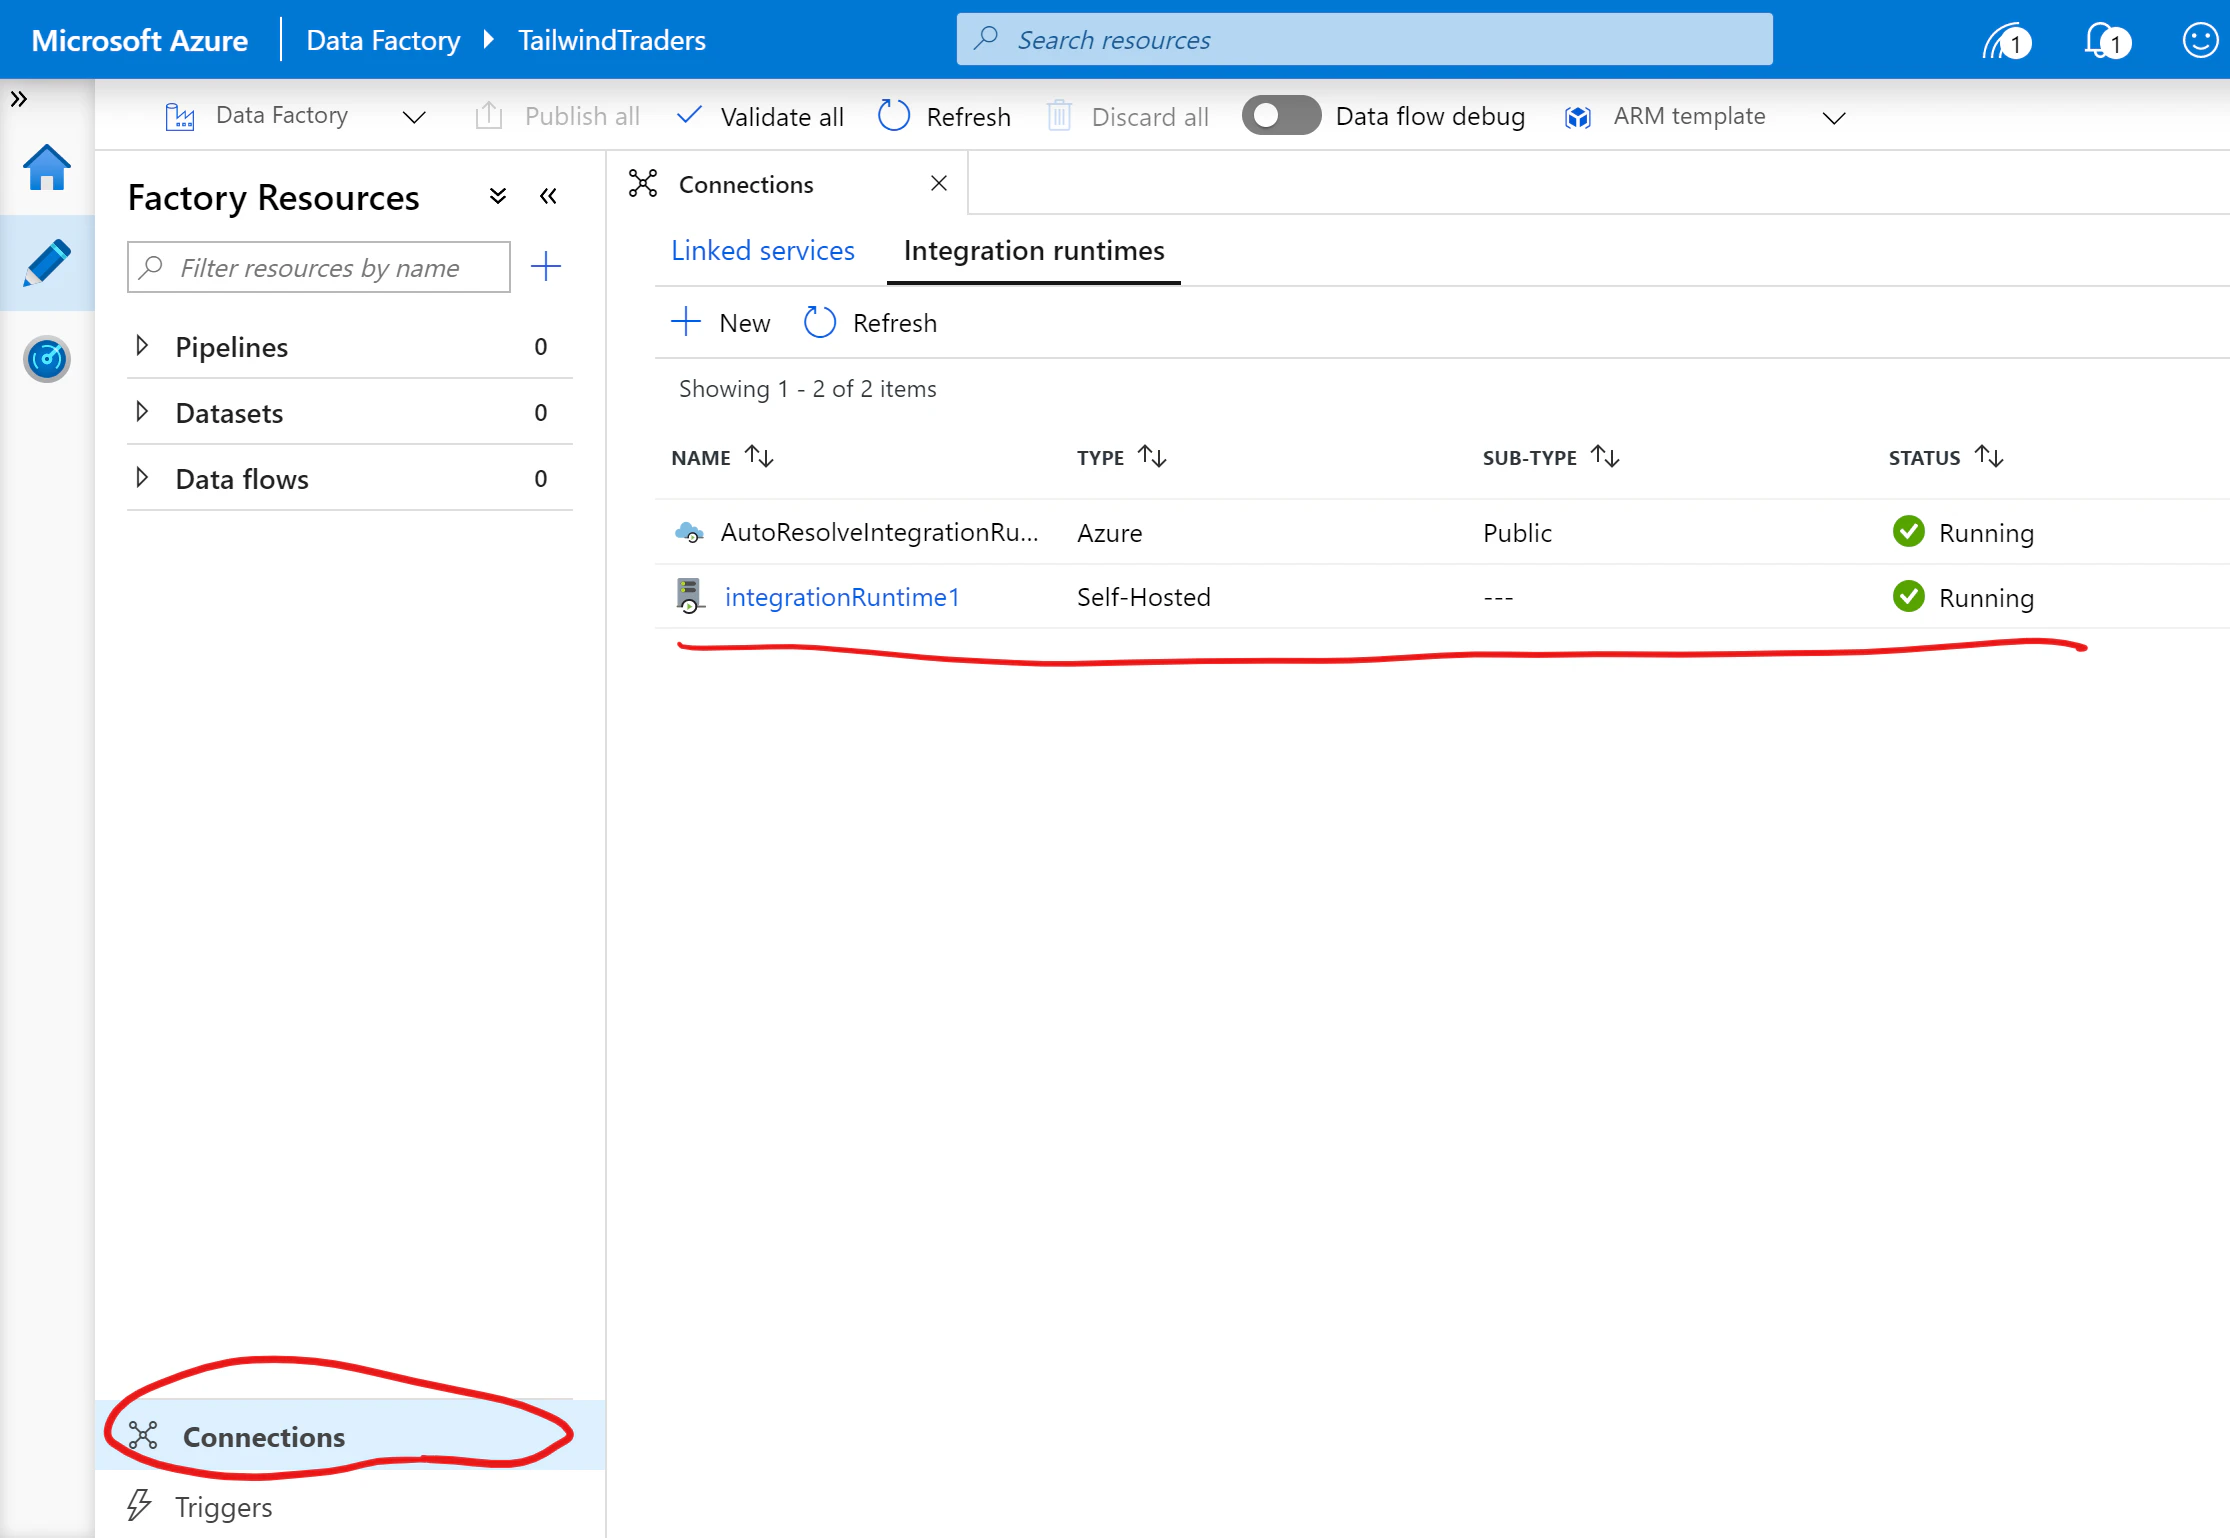Focus the Search resources field

coord(1364,40)
